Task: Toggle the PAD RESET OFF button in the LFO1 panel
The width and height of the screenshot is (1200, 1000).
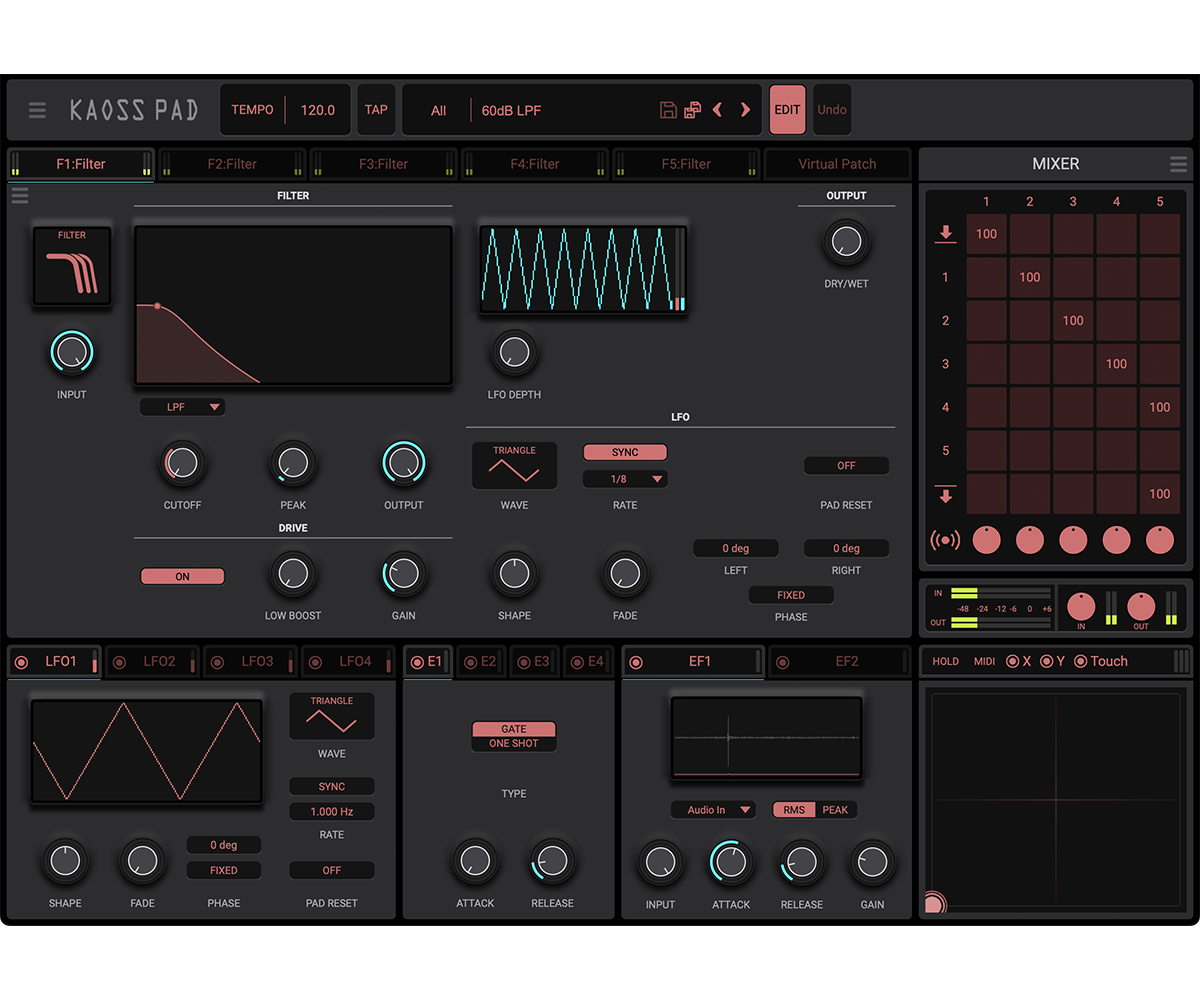Action: tap(332, 871)
